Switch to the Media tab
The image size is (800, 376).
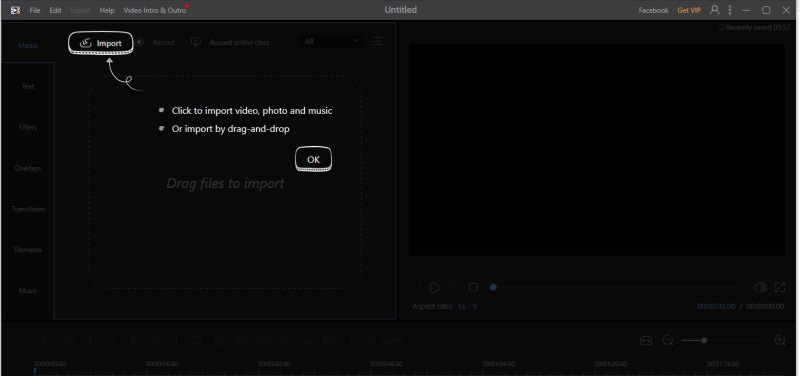pos(28,45)
